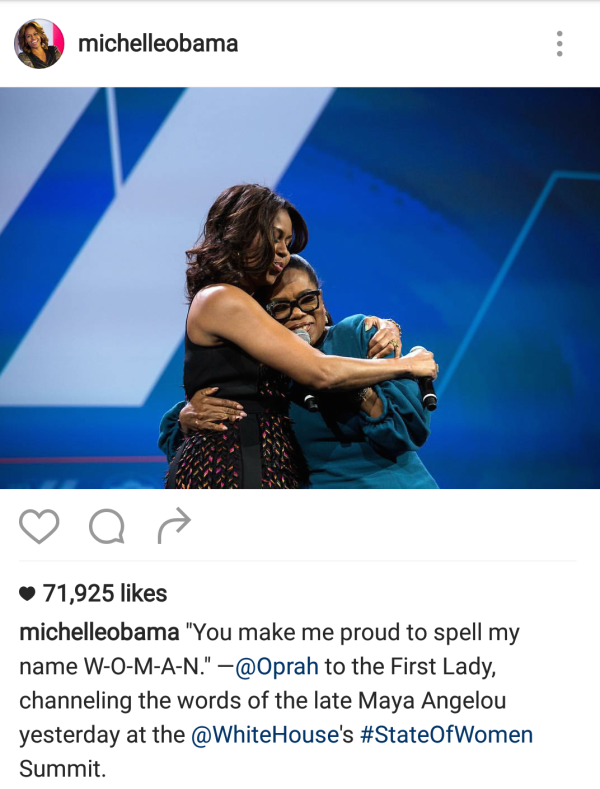Like the post with the heart outline icon
The width and height of the screenshot is (600, 789).
[x=39, y=526]
